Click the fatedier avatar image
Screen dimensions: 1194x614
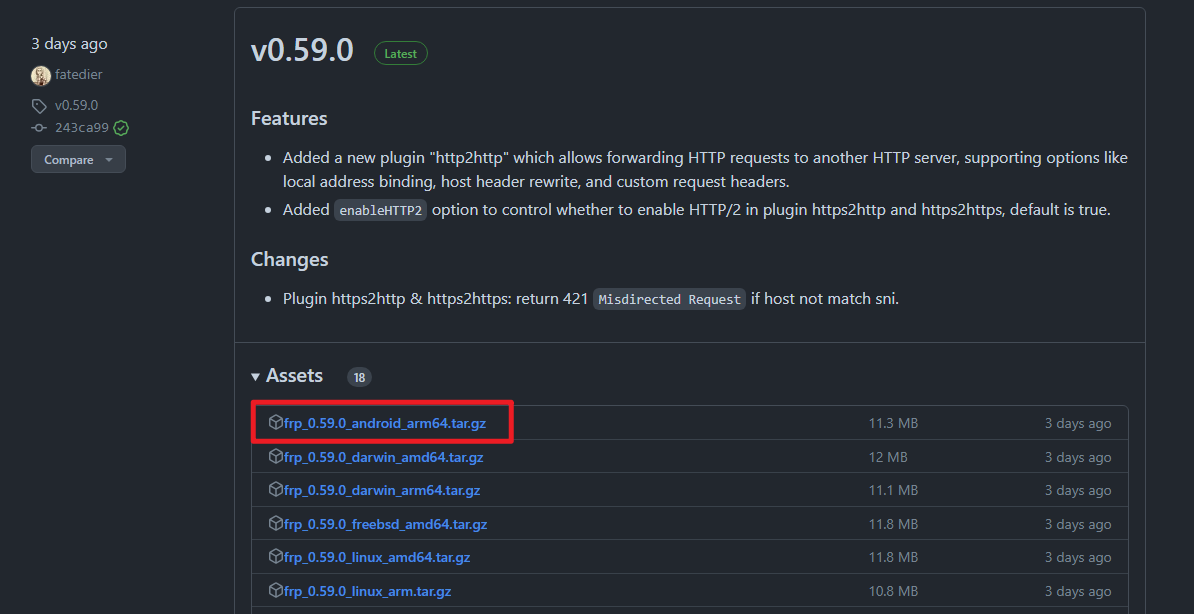pyautogui.click(x=40, y=75)
